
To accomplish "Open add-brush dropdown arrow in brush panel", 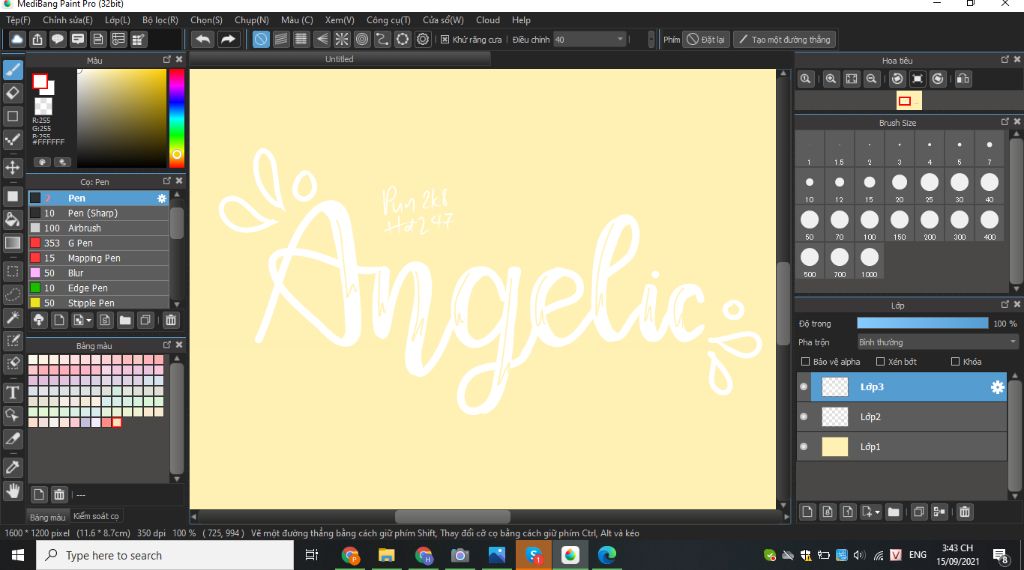I will point(89,321).
